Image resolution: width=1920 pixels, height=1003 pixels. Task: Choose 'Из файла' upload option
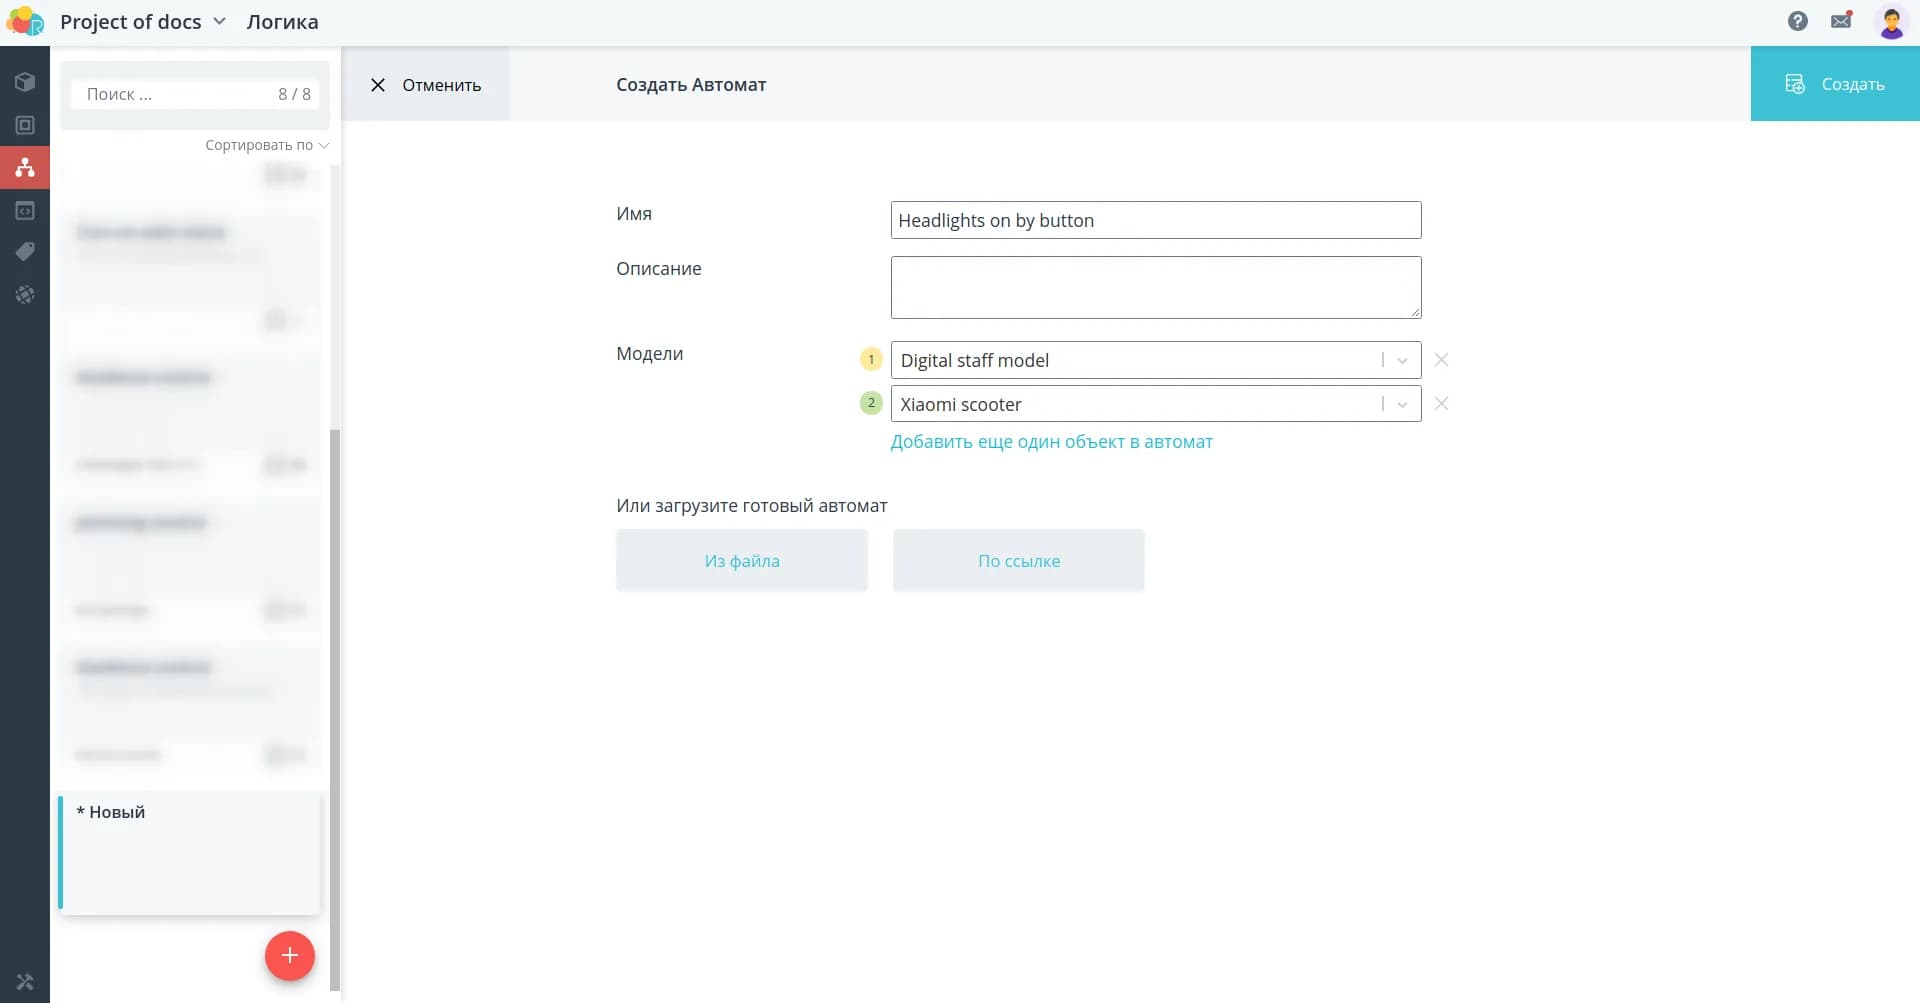(x=741, y=561)
